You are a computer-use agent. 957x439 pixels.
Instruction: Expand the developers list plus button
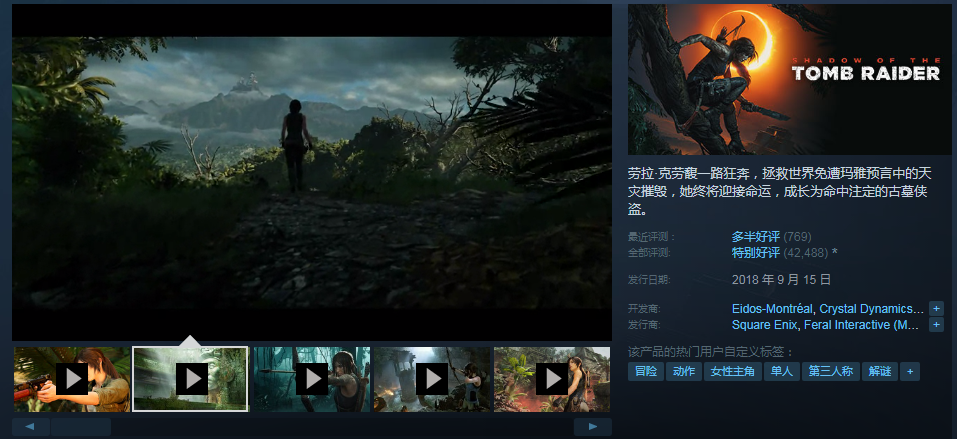click(x=936, y=308)
